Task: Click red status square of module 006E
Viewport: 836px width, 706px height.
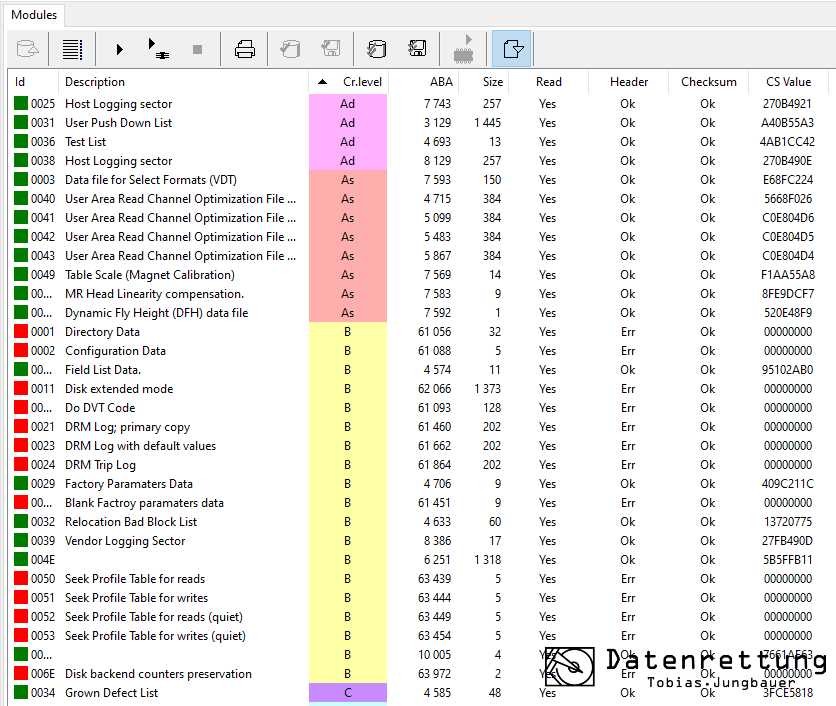Action: point(21,673)
